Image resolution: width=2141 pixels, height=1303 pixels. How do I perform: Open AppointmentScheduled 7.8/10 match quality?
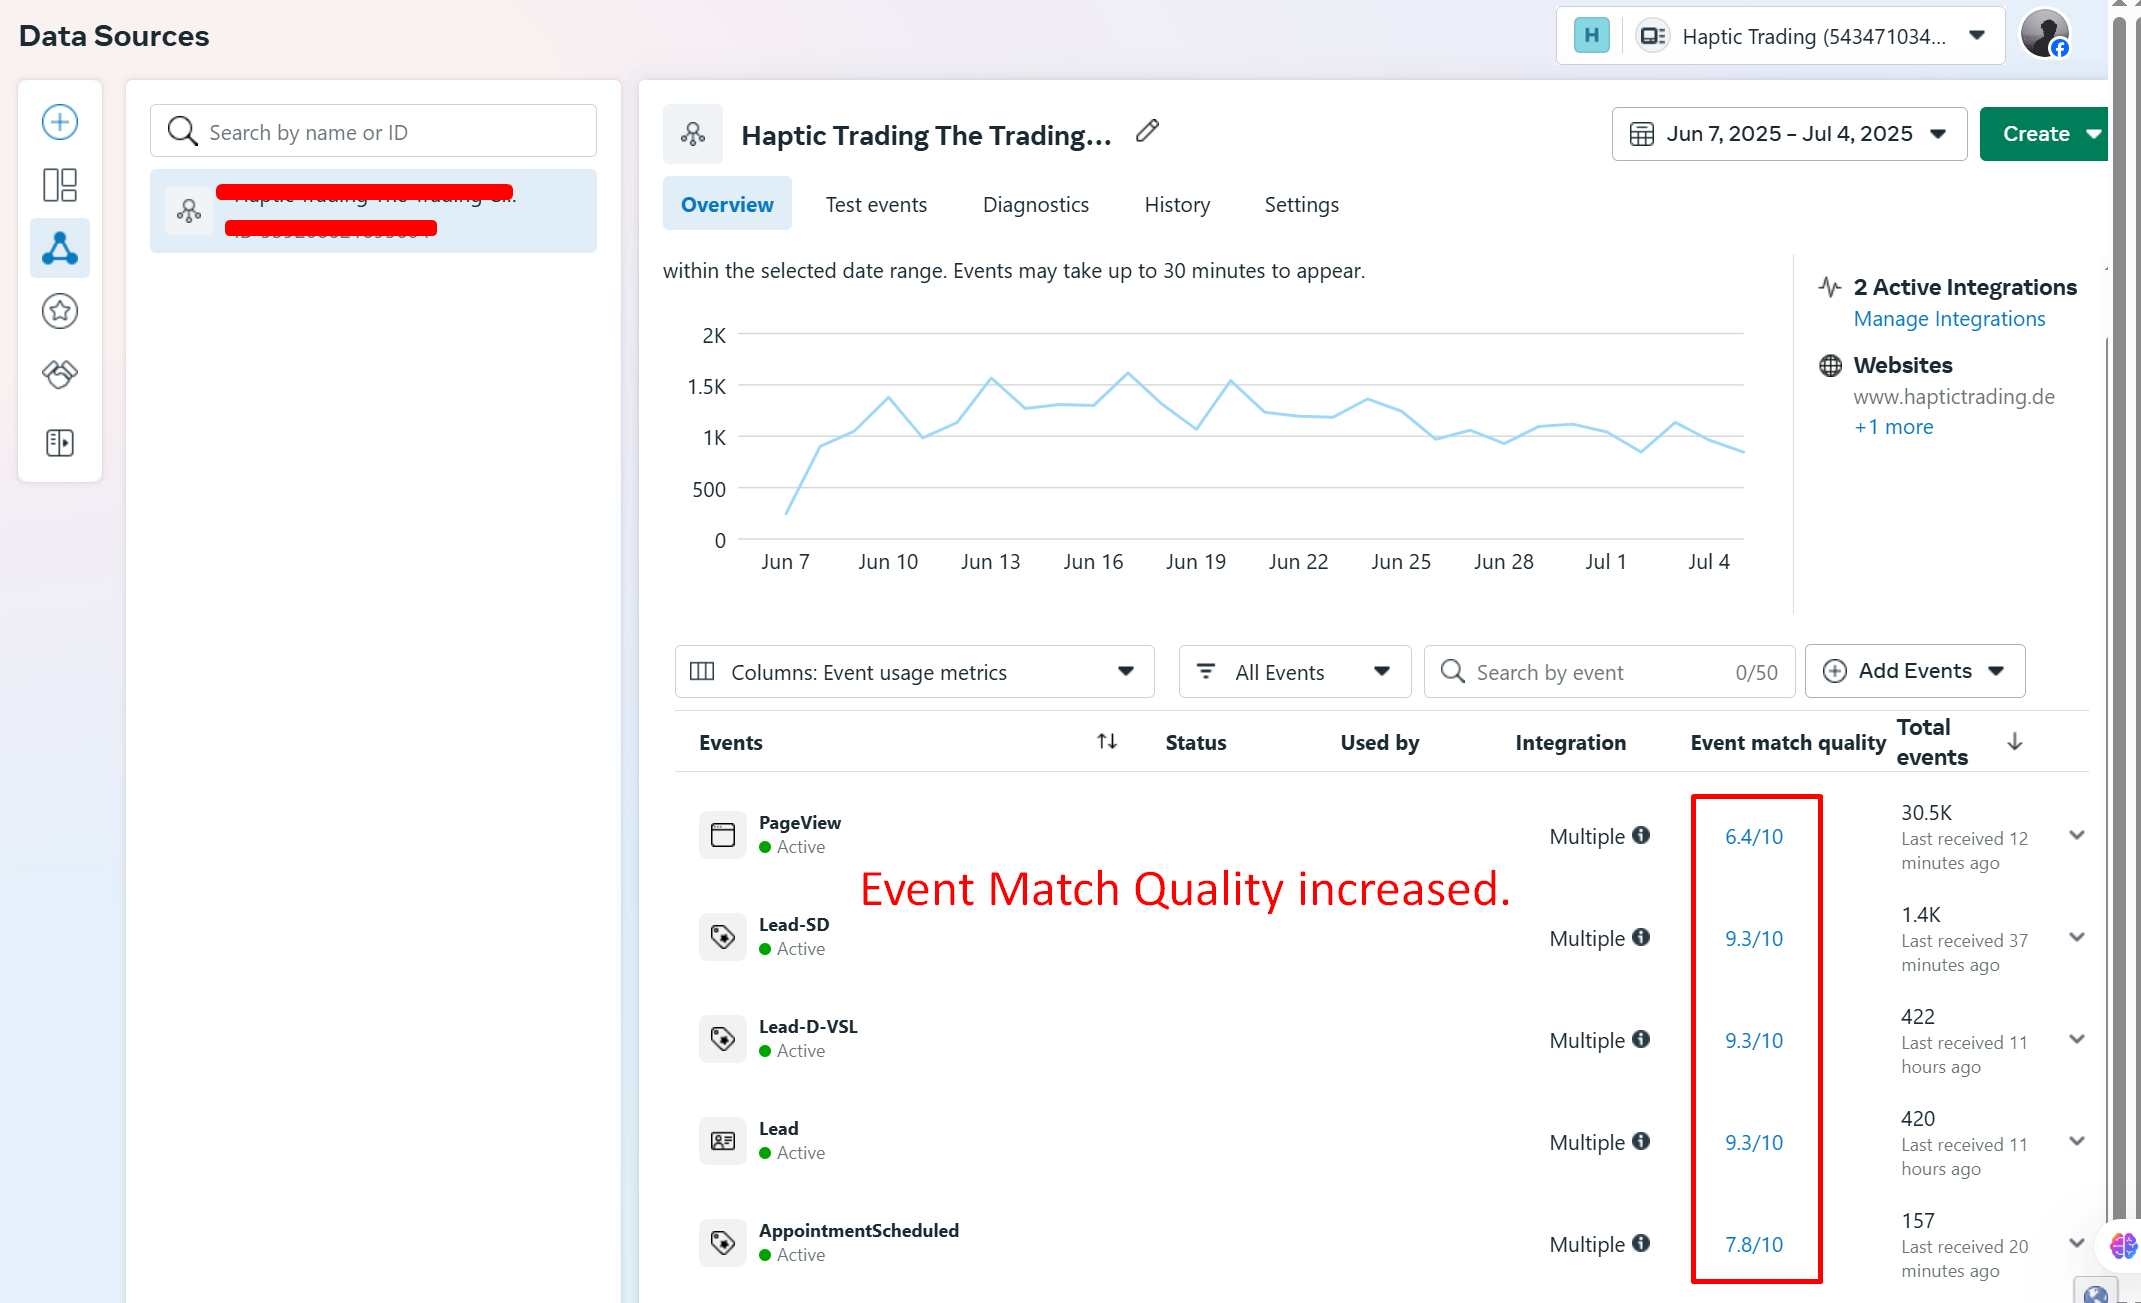[x=1754, y=1245]
